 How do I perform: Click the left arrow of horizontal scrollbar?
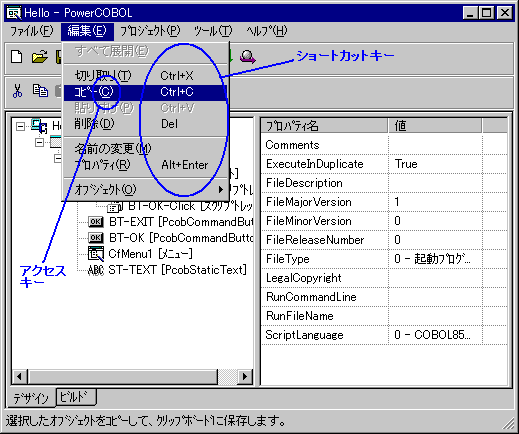pyautogui.click(x=19, y=377)
